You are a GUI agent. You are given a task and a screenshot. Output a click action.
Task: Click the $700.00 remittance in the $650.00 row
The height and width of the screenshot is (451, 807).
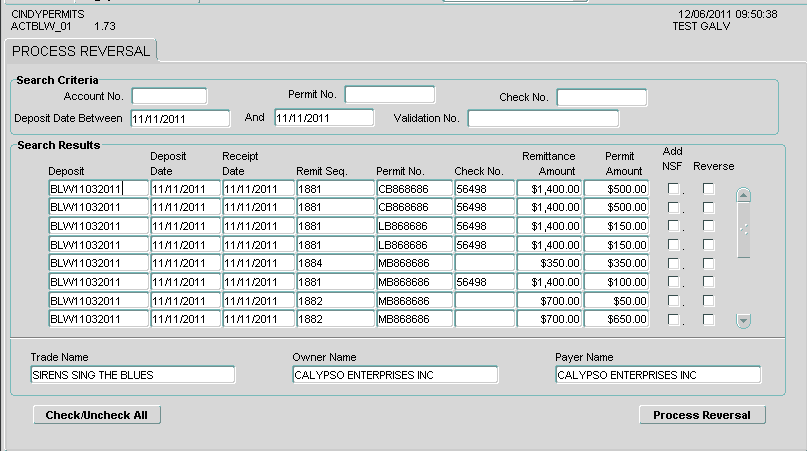549,319
